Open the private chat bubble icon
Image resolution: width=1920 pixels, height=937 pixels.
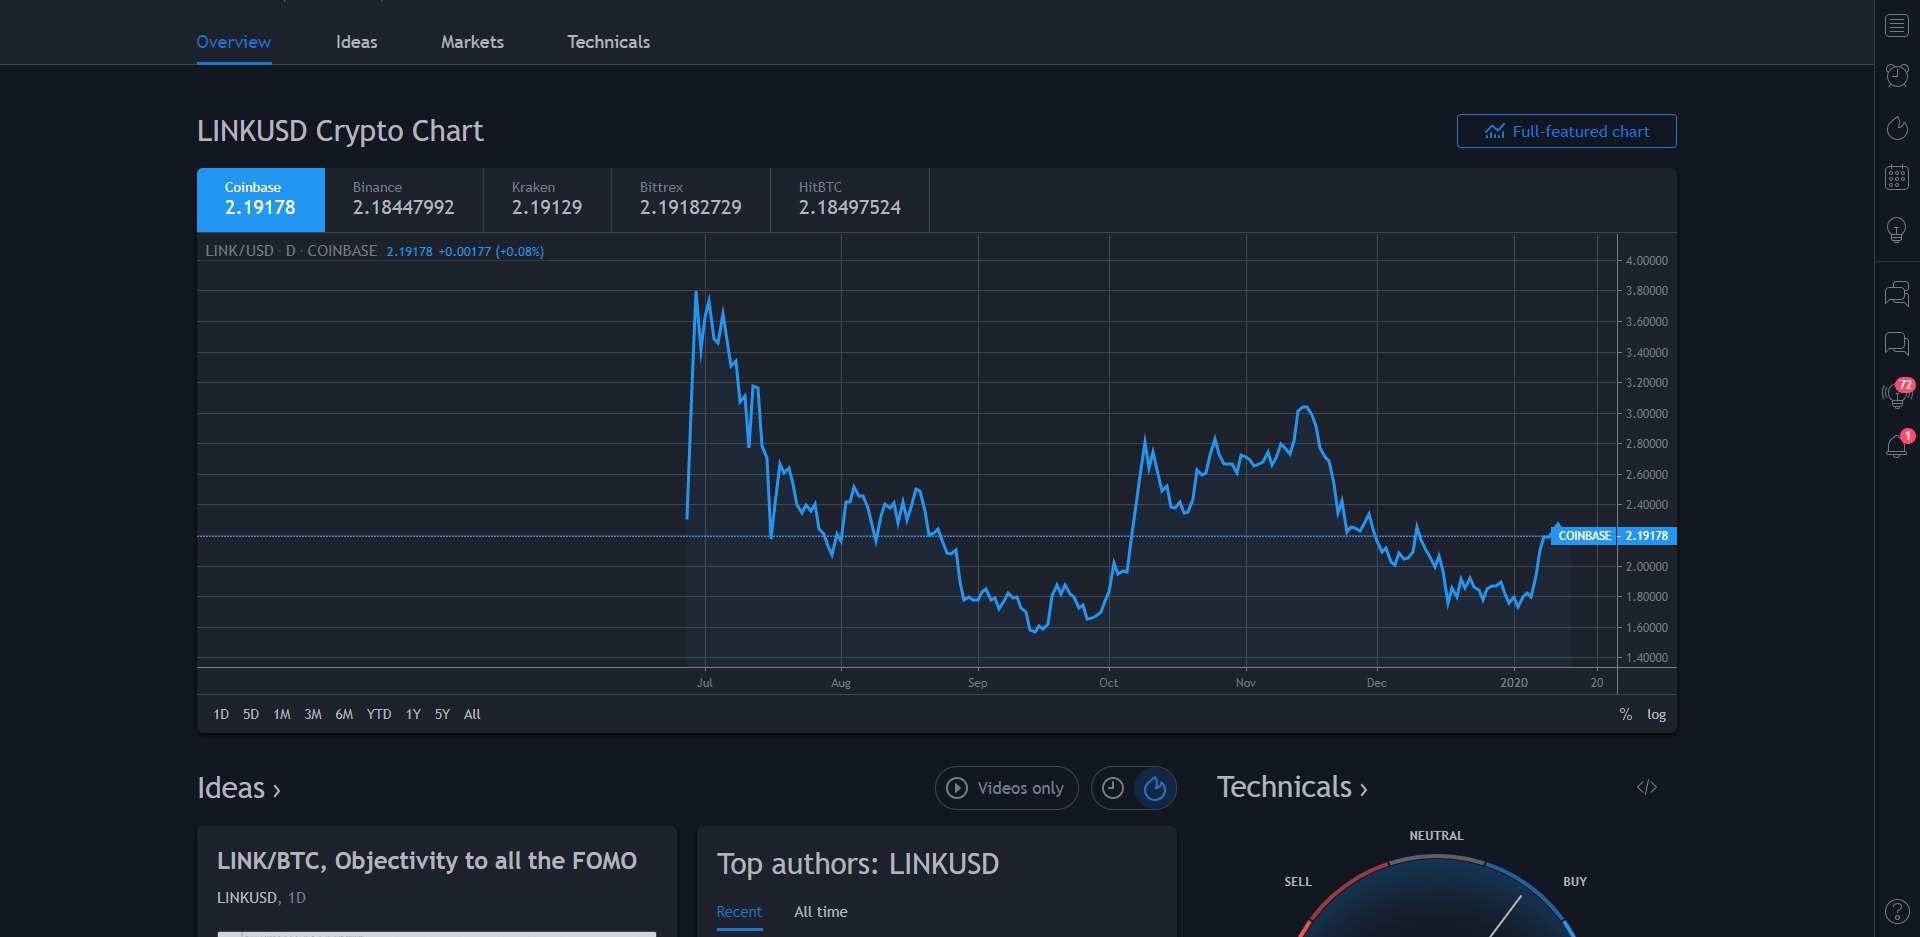click(1896, 344)
